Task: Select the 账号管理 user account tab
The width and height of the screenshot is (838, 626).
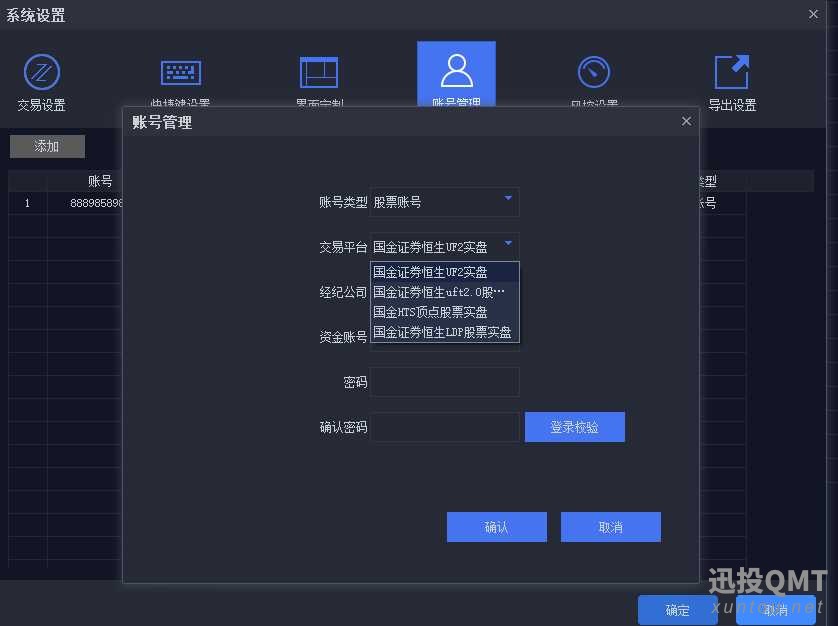Action: tap(456, 74)
